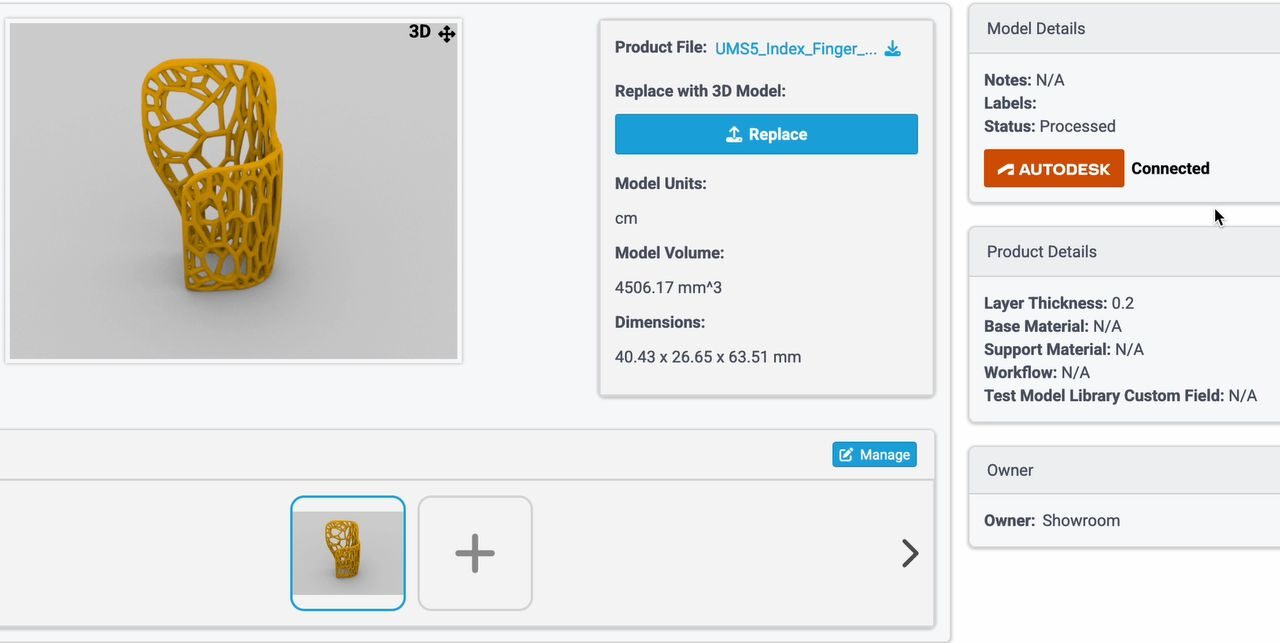Click the 3D move arrows icon
The image size is (1280, 643).
click(447, 34)
